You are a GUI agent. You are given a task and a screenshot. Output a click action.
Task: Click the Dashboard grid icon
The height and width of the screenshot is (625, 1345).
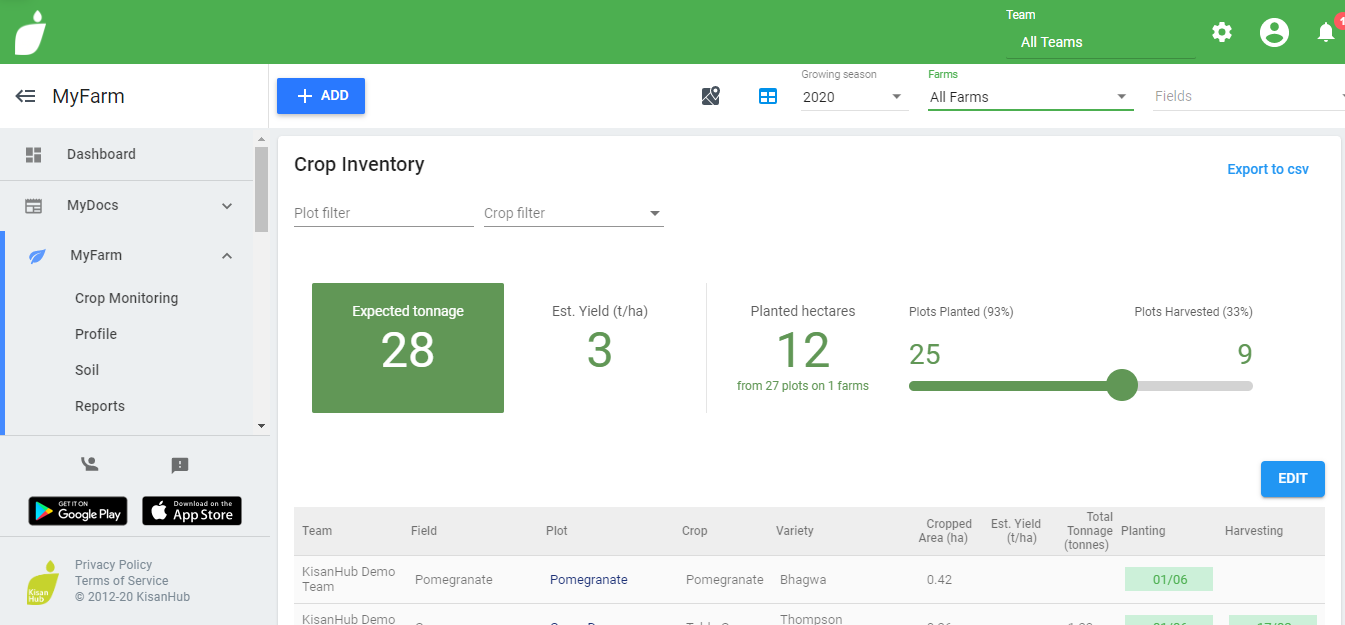(x=34, y=154)
